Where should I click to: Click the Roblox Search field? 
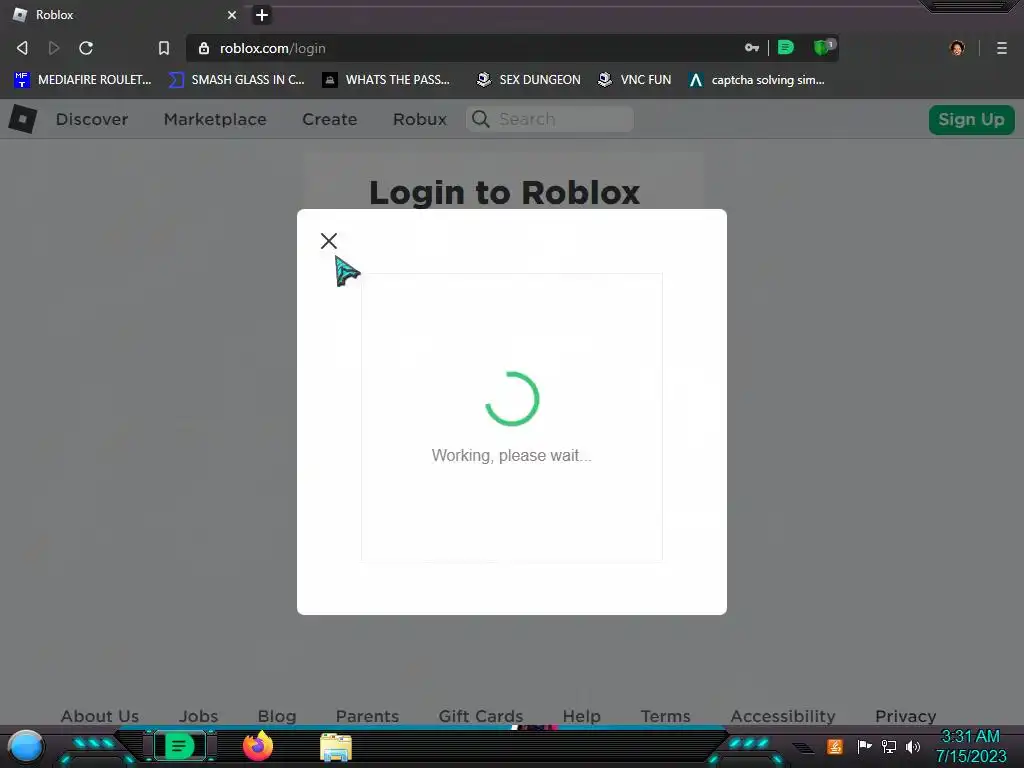pyautogui.click(x=550, y=119)
